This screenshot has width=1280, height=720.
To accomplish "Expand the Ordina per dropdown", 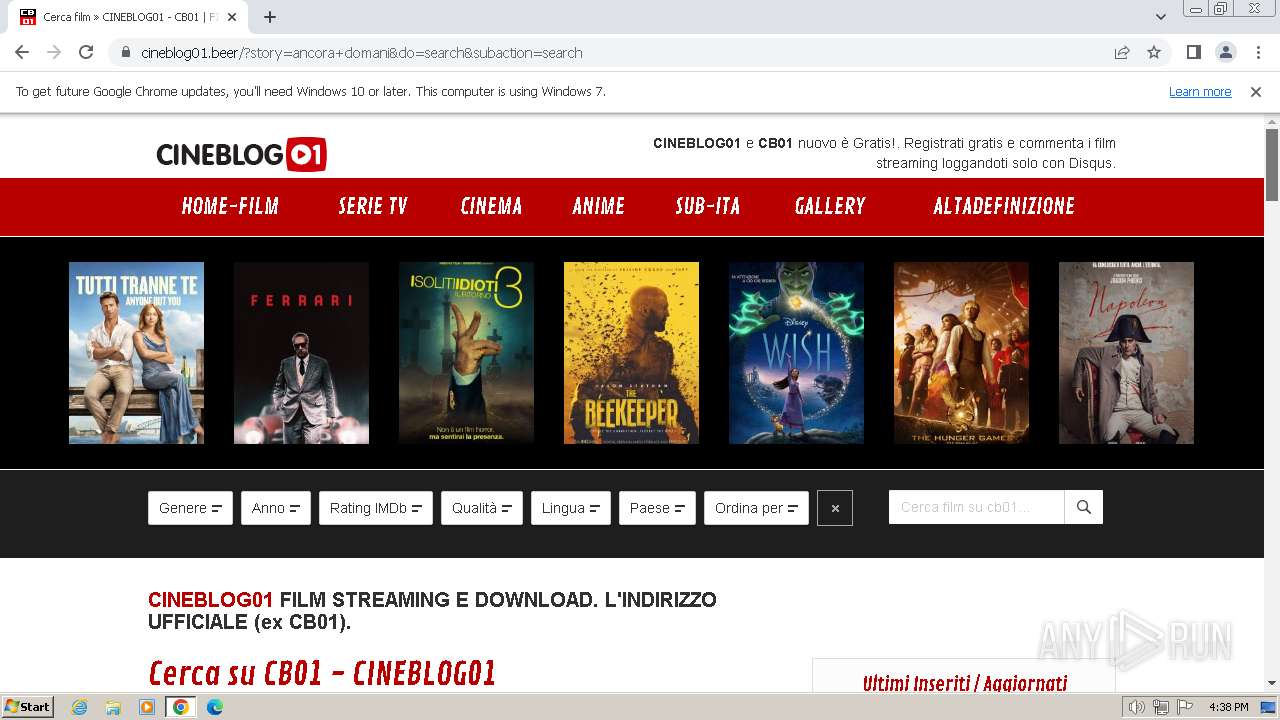I will [x=756, y=508].
